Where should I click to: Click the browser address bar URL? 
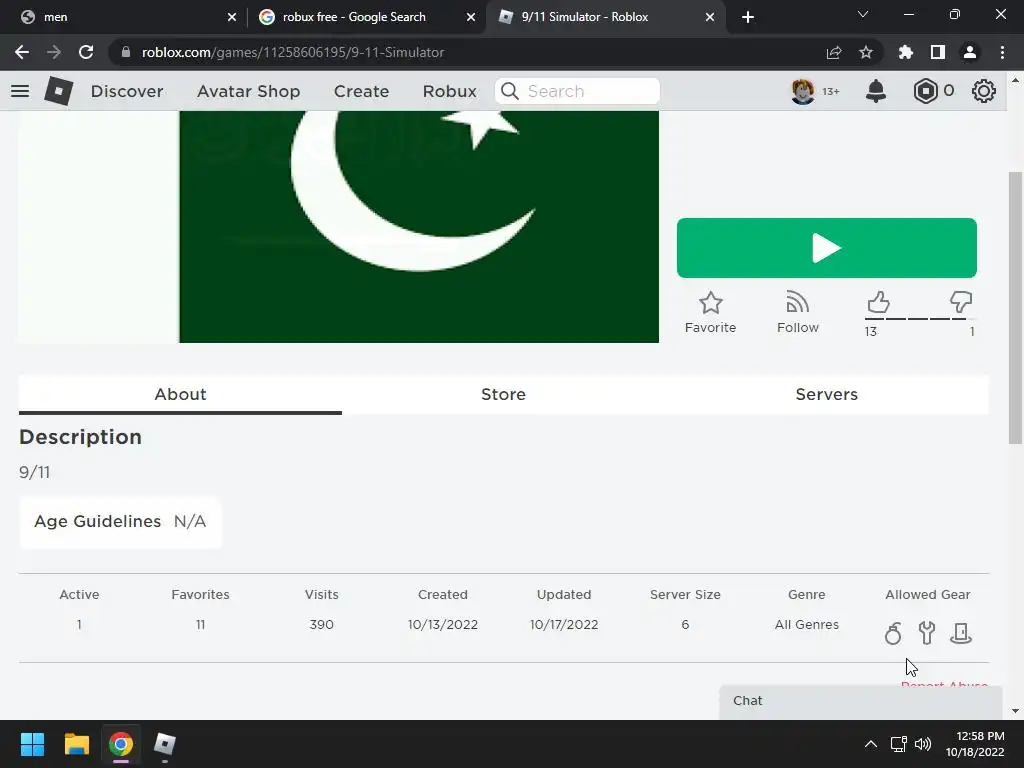point(293,52)
